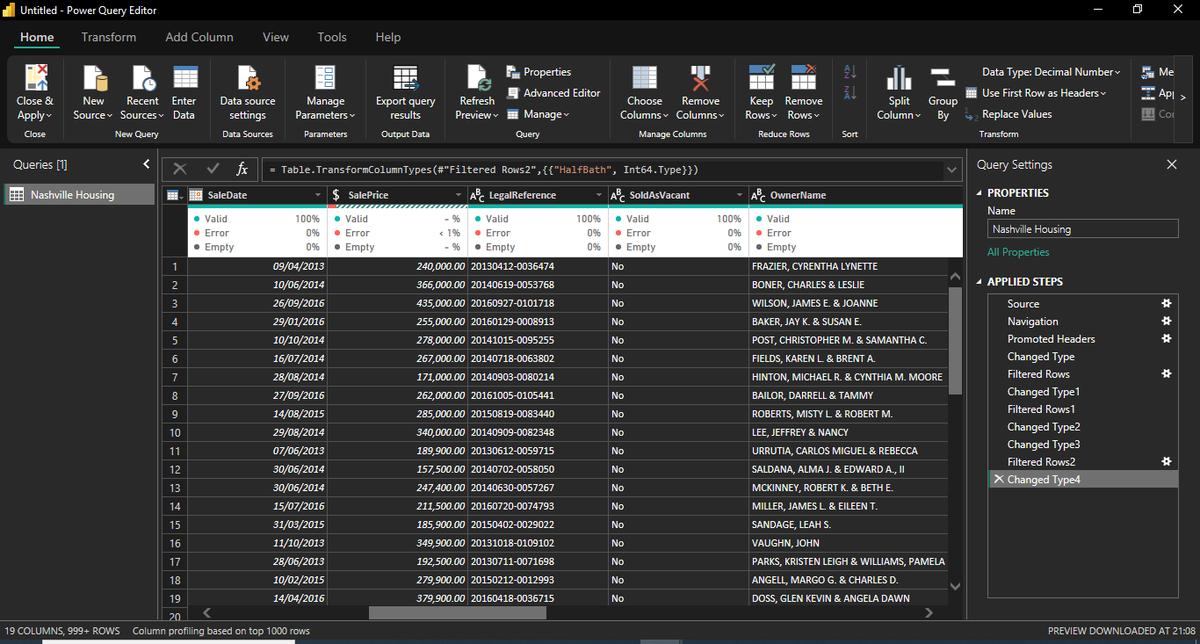This screenshot has width=1200, height=644.
Task: Switch to the View tab
Action: [x=276, y=37]
